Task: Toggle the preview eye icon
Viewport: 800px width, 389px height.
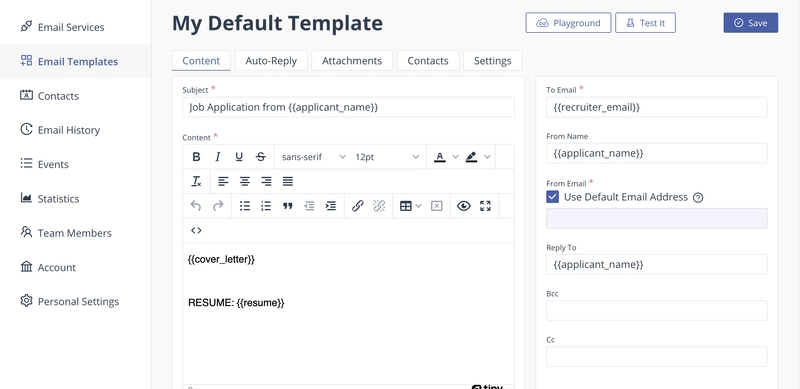Action: pos(463,206)
